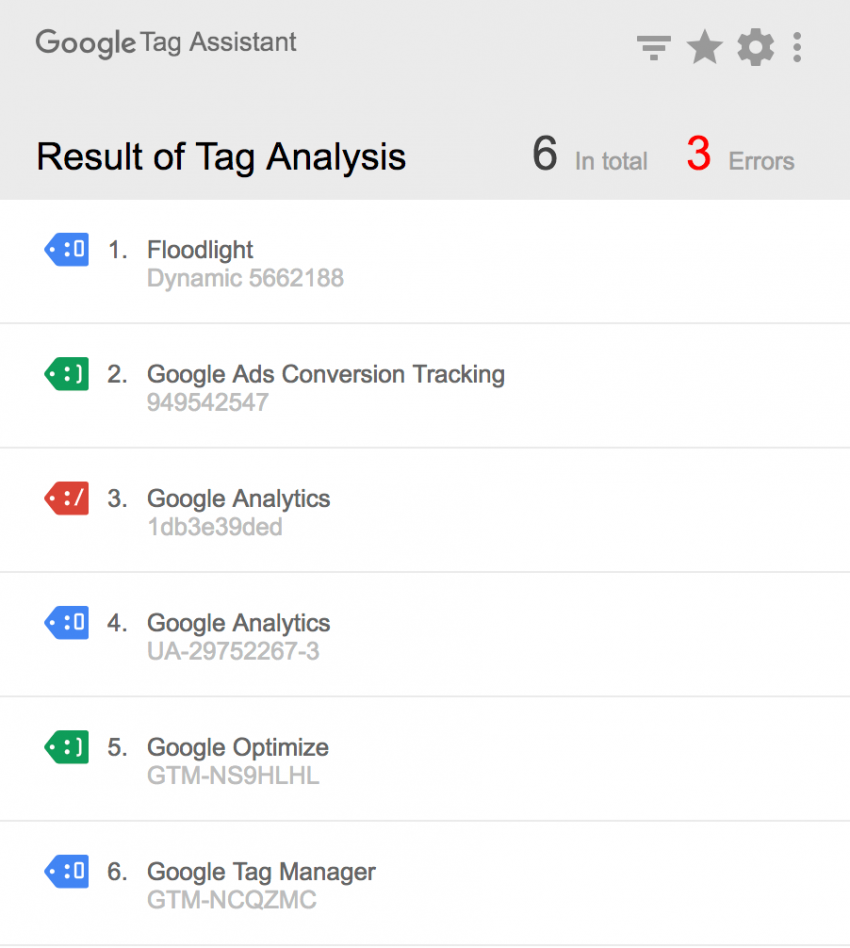Click the 6 In total count
Image resolution: width=850 pixels, height=948 pixels.
pos(590,157)
